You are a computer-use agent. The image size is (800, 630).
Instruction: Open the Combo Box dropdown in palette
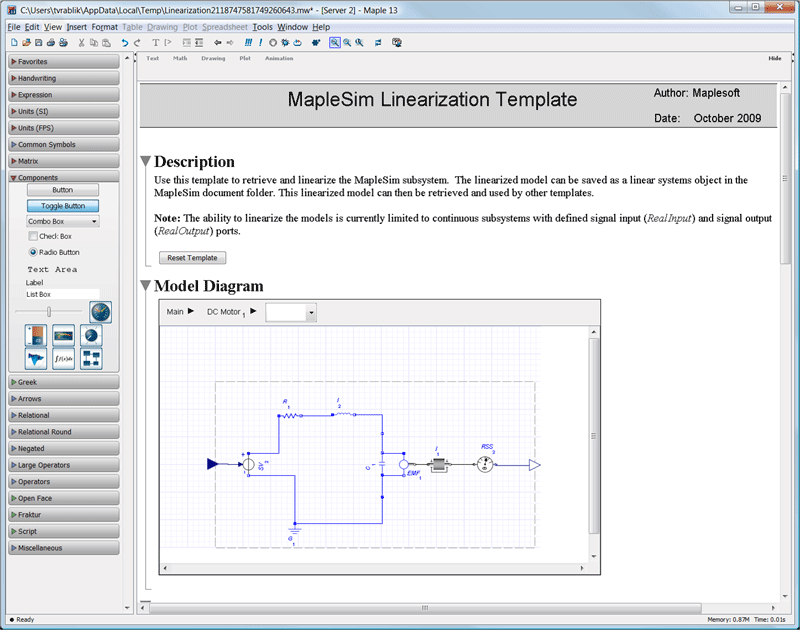click(94, 221)
